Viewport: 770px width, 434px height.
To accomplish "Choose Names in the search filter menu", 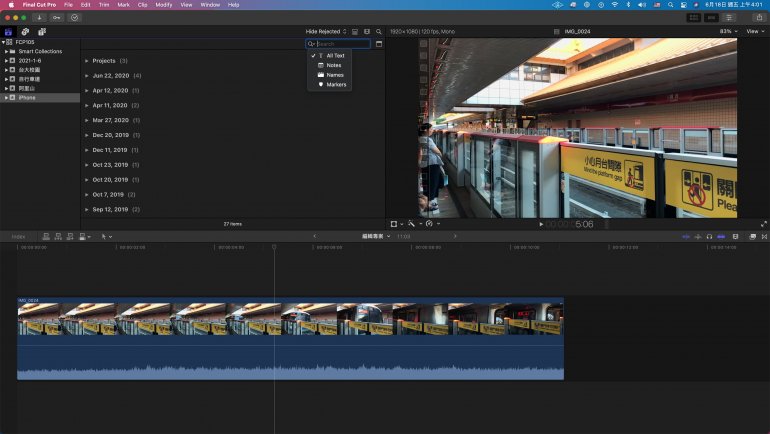I will tap(334, 75).
